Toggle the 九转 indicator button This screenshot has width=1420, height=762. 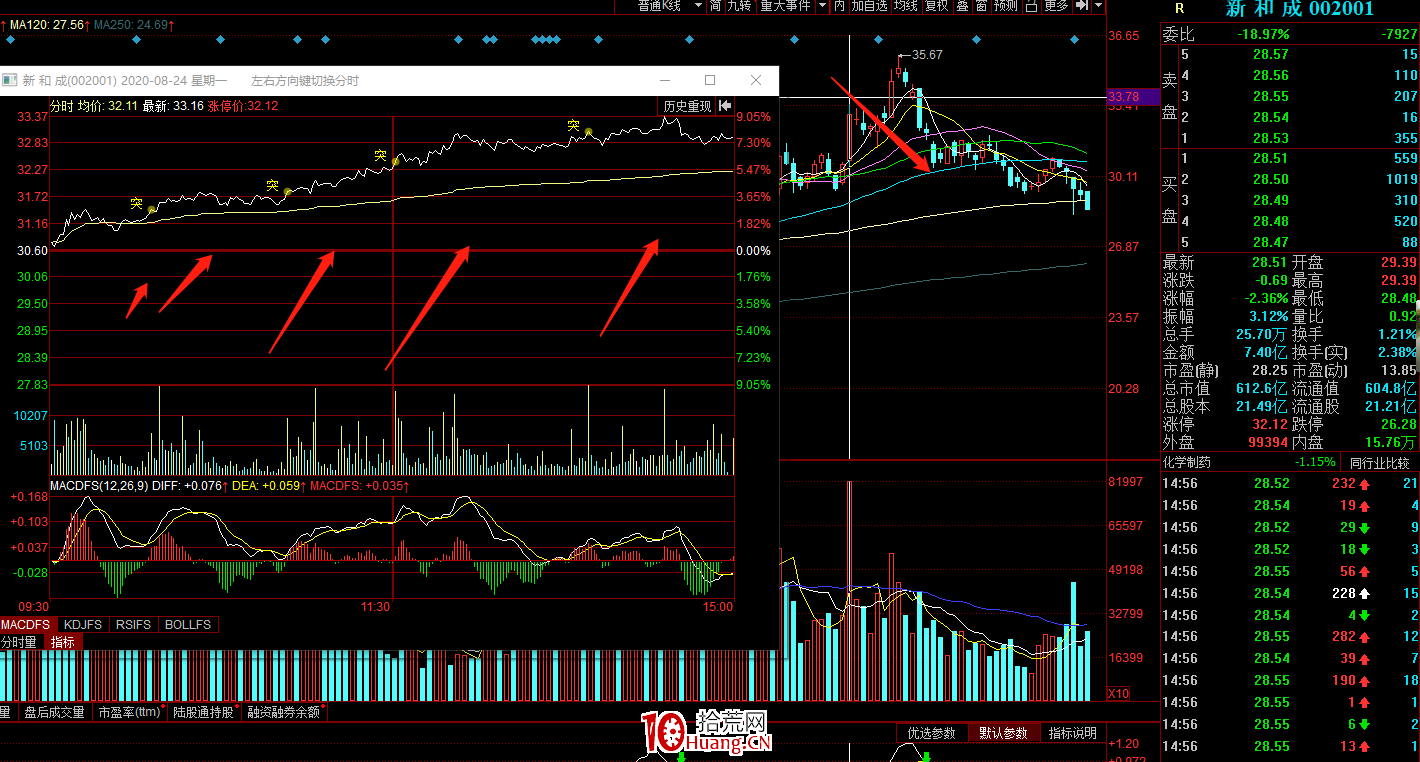[x=738, y=6]
